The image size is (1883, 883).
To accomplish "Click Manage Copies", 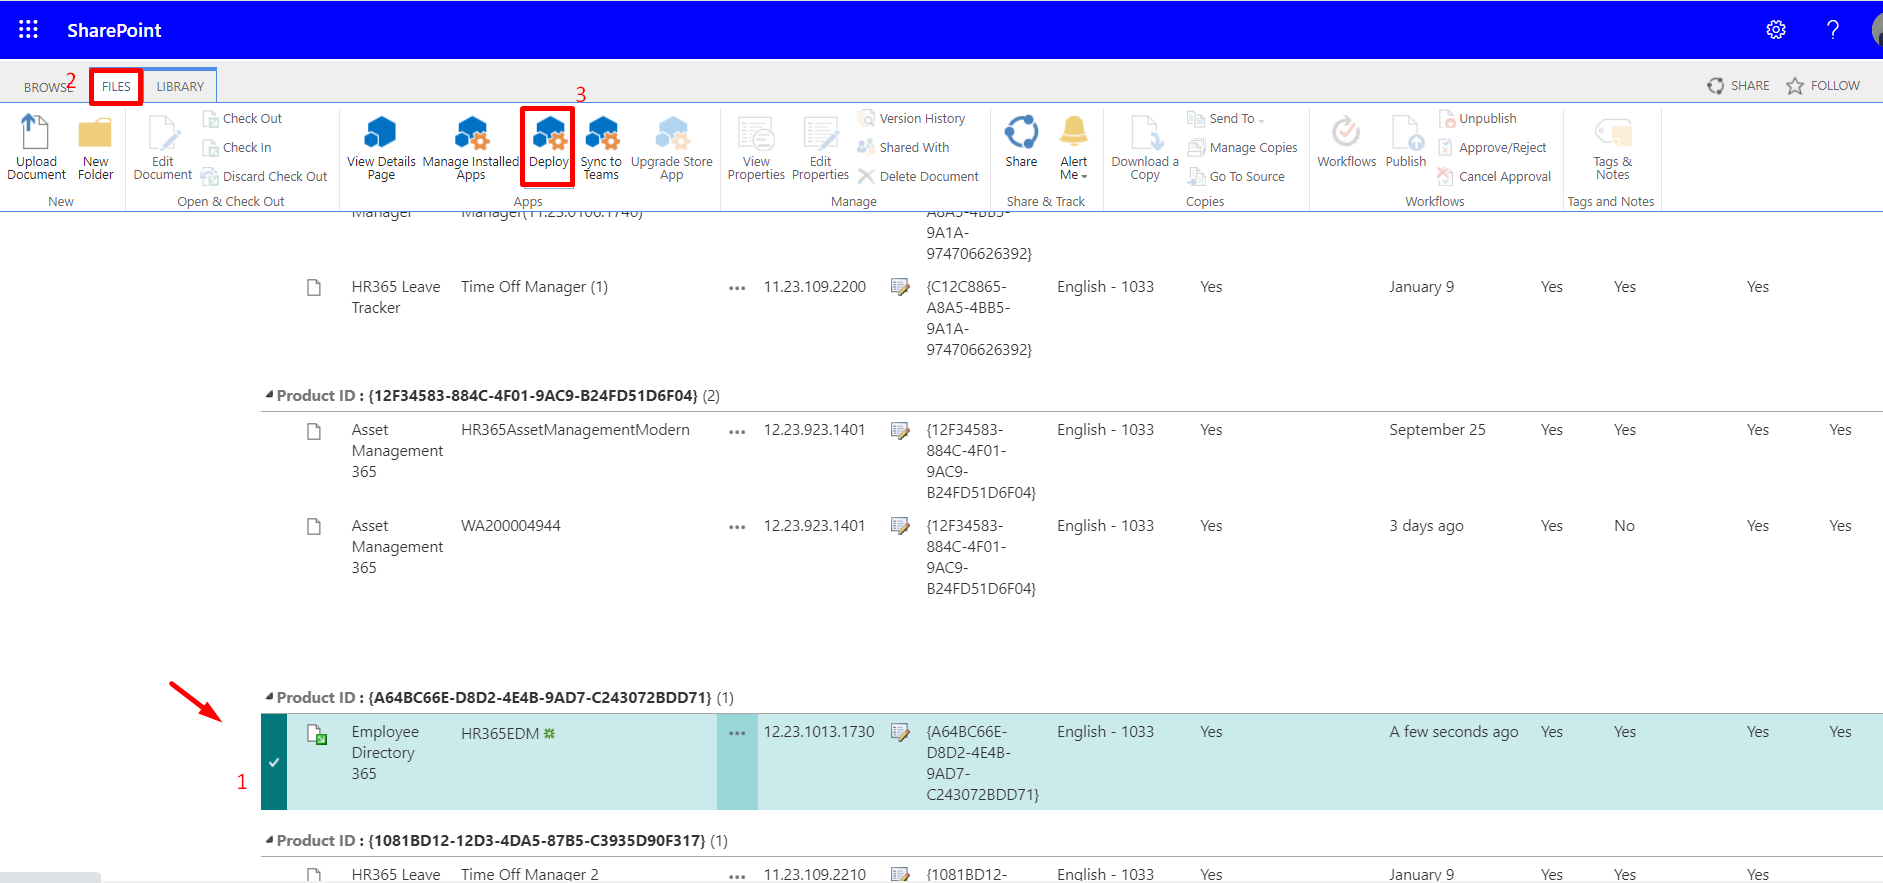I will [1243, 147].
